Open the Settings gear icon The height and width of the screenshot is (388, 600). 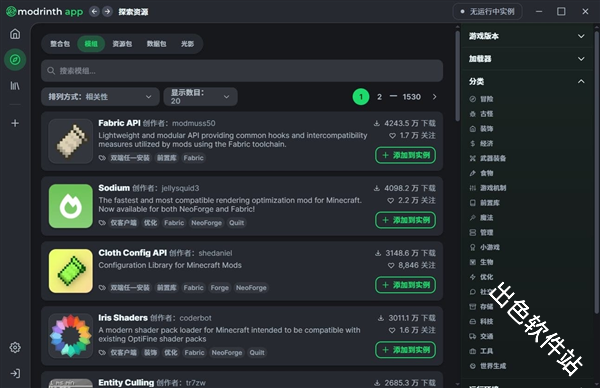click(x=15, y=347)
